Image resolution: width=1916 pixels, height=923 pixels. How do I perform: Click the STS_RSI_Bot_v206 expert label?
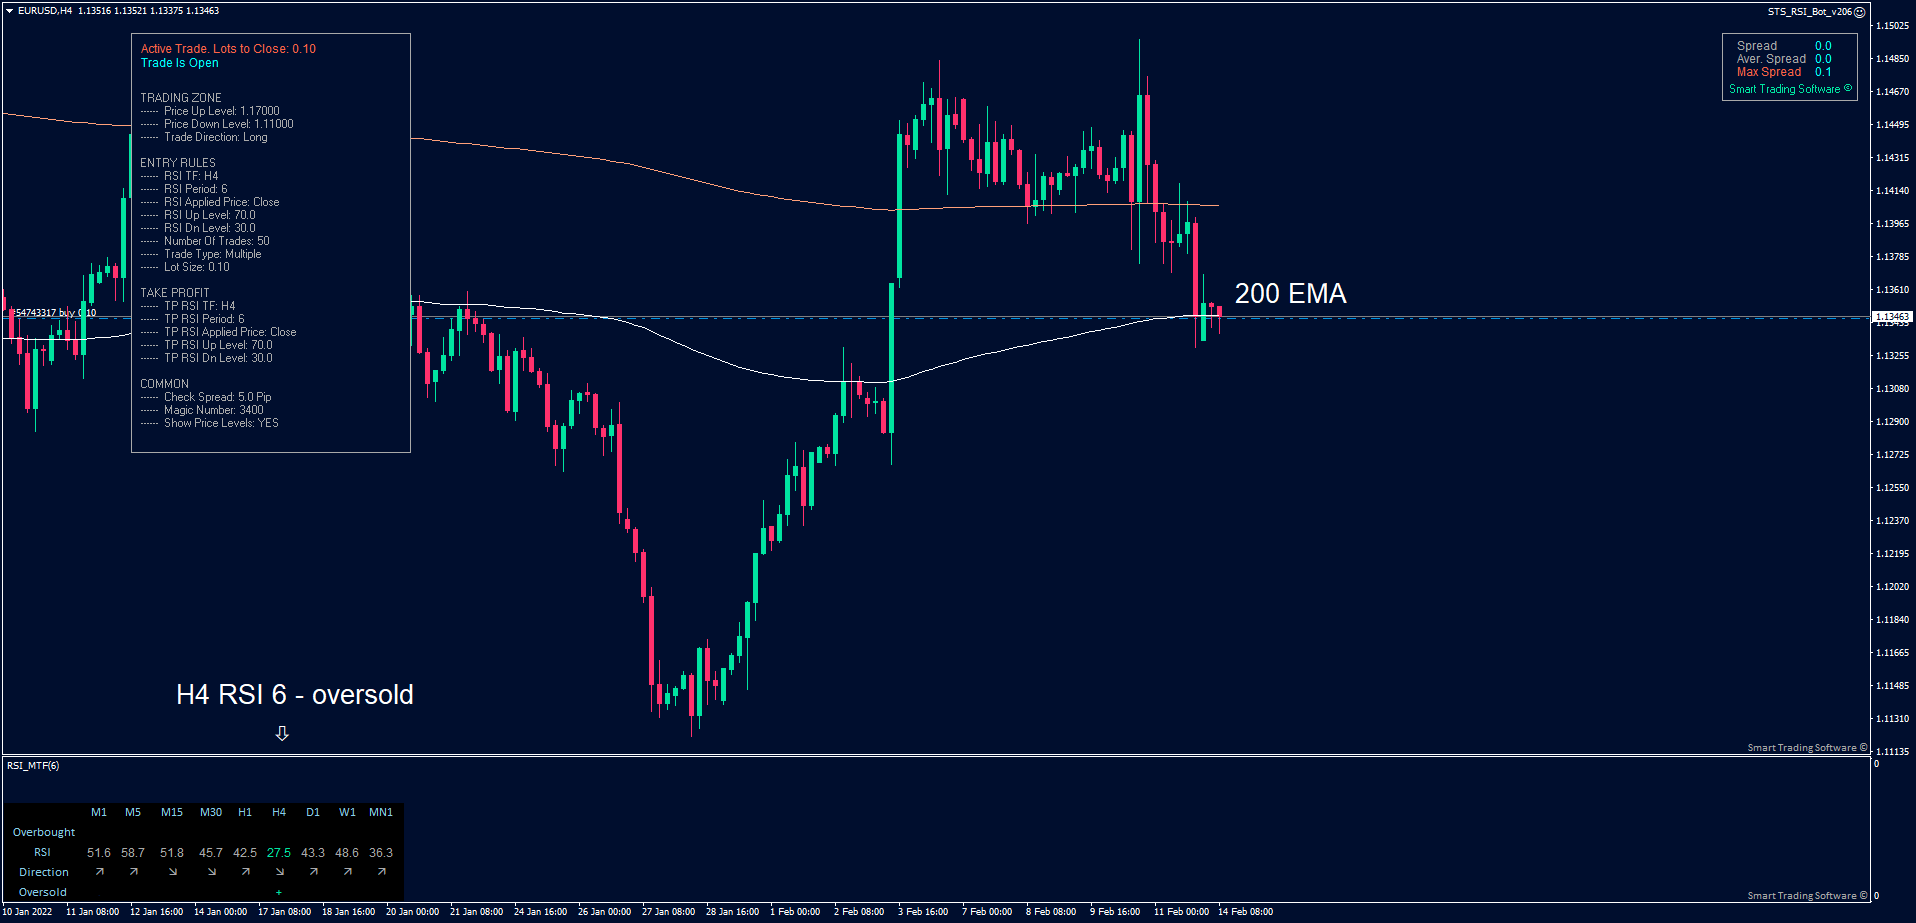coord(1809,12)
